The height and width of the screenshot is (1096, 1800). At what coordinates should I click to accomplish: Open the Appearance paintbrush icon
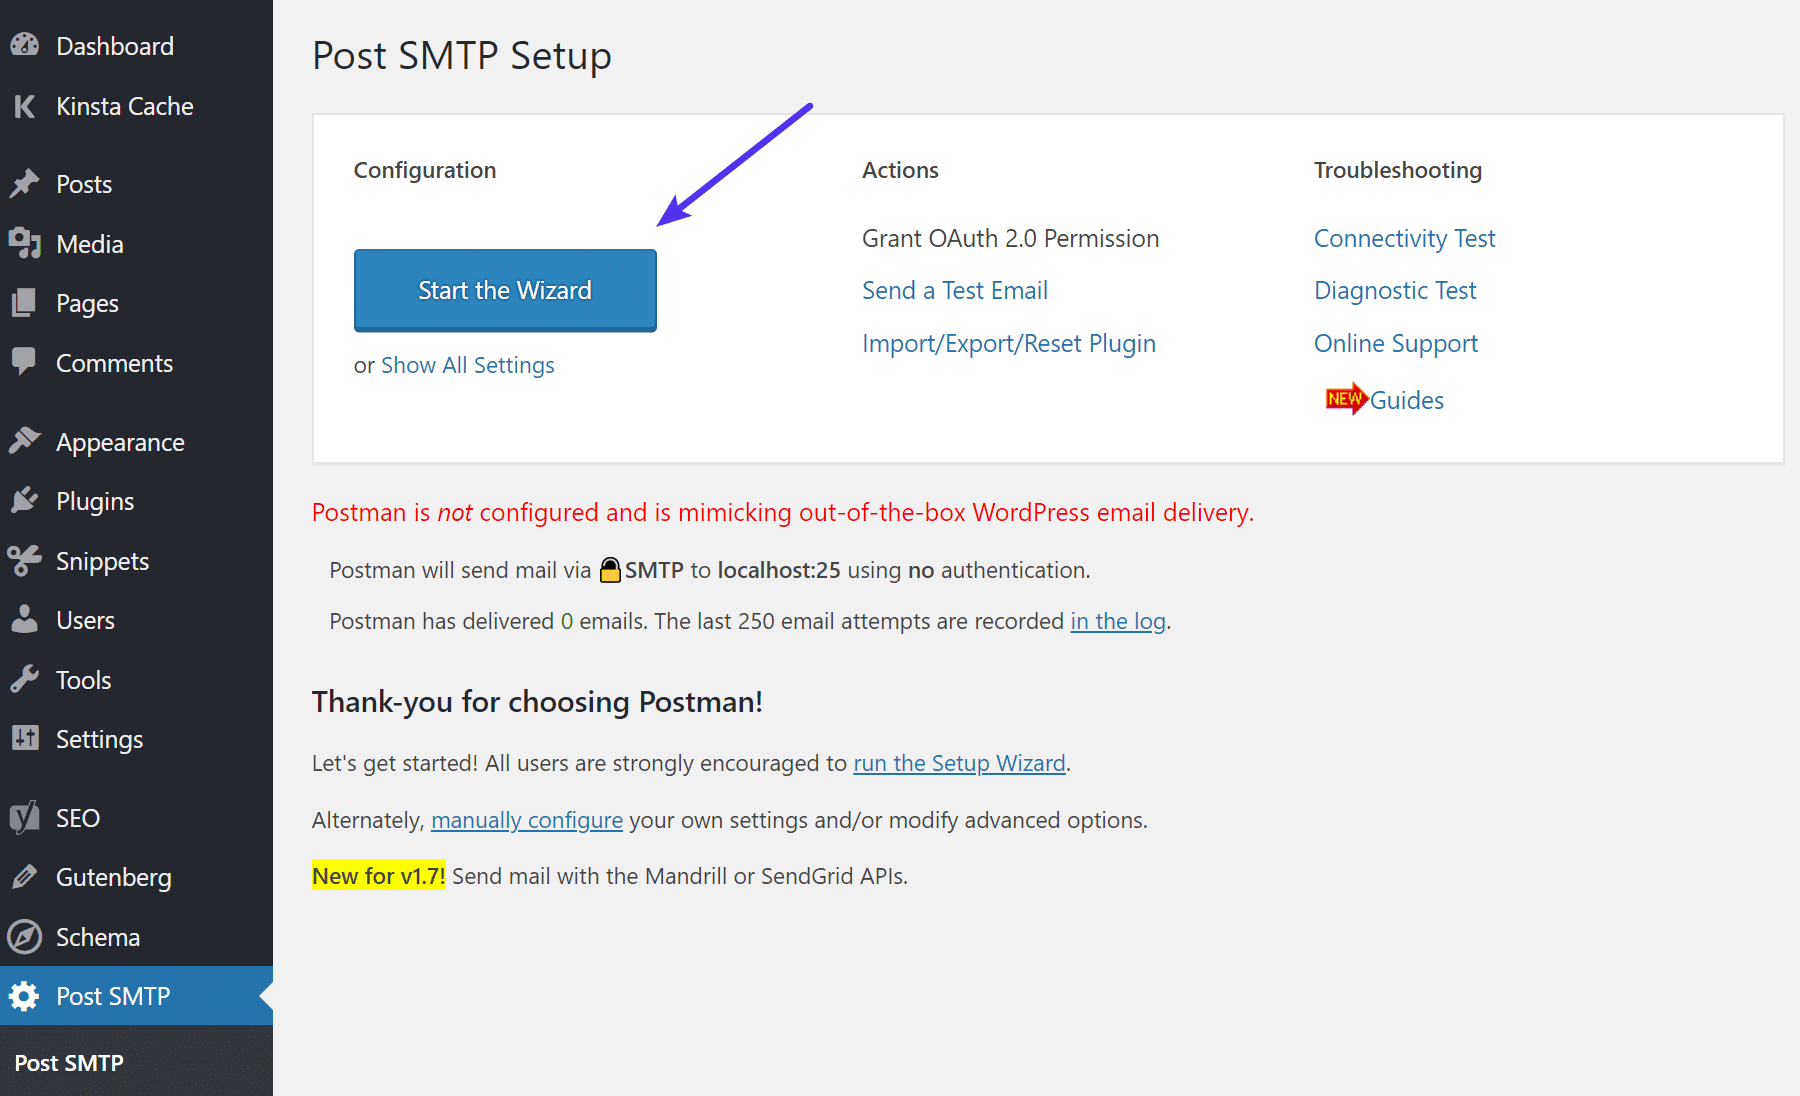coord(24,441)
